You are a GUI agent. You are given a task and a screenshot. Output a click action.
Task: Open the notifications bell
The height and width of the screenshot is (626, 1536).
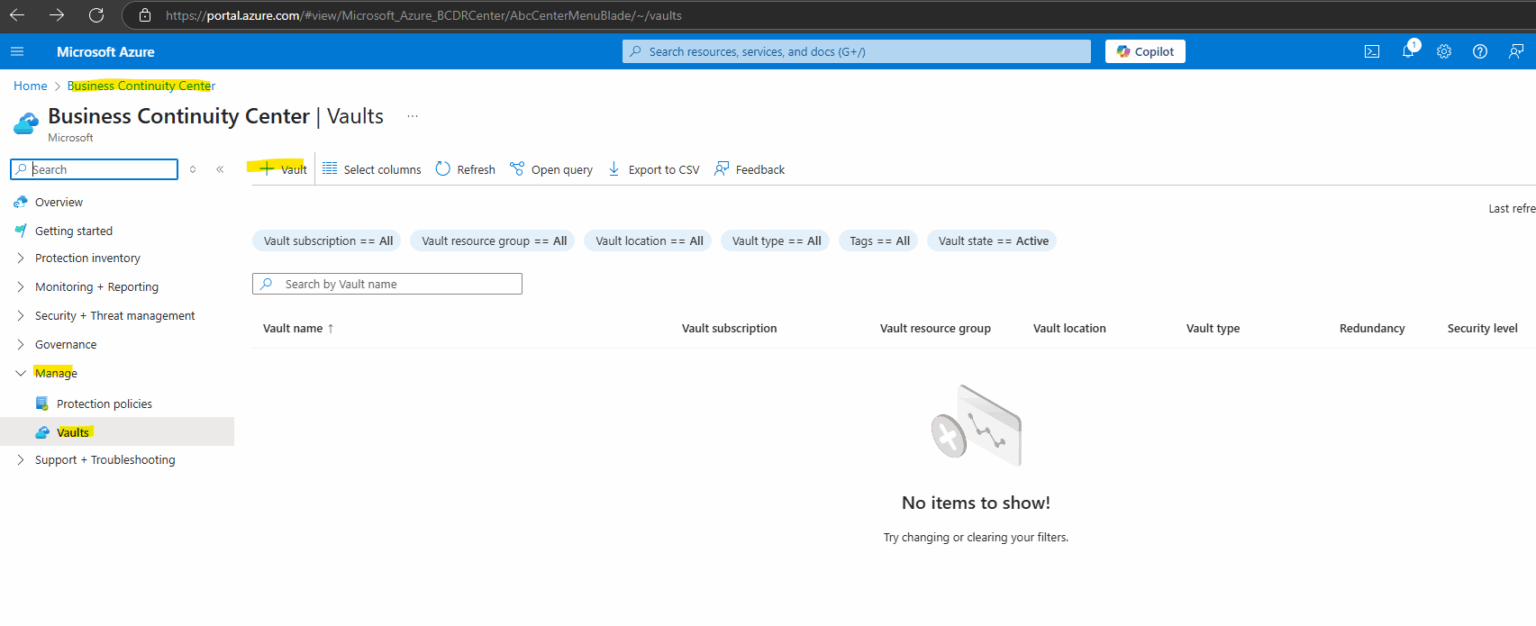click(x=1407, y=51)
